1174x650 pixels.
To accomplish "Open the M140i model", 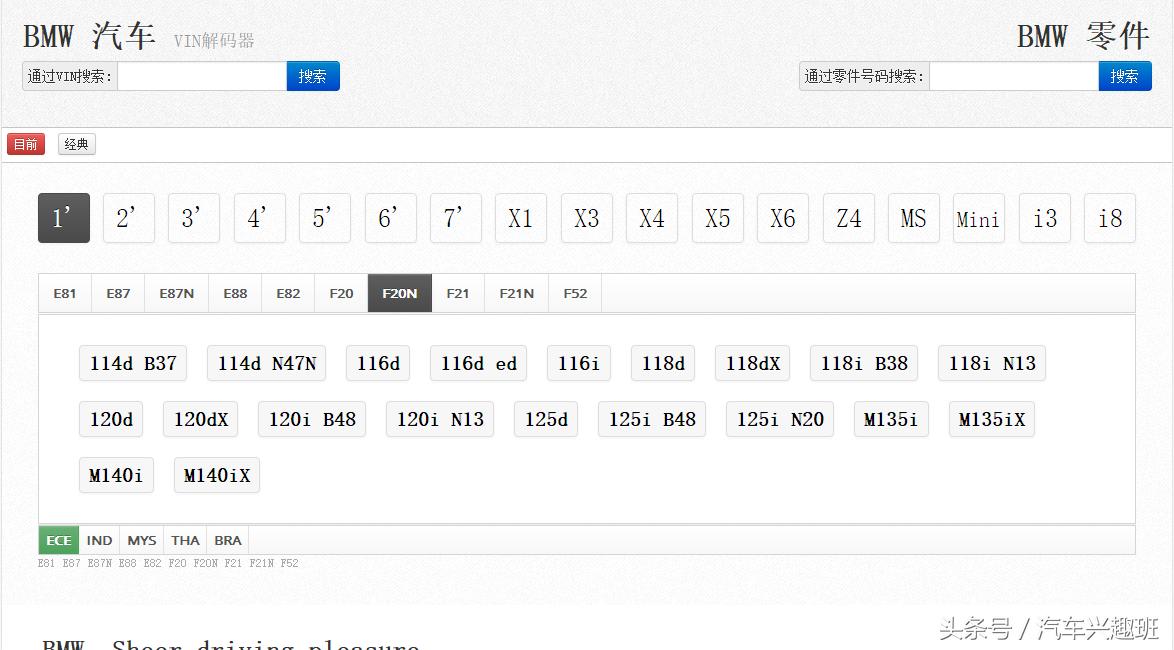I will coord(116,476).
